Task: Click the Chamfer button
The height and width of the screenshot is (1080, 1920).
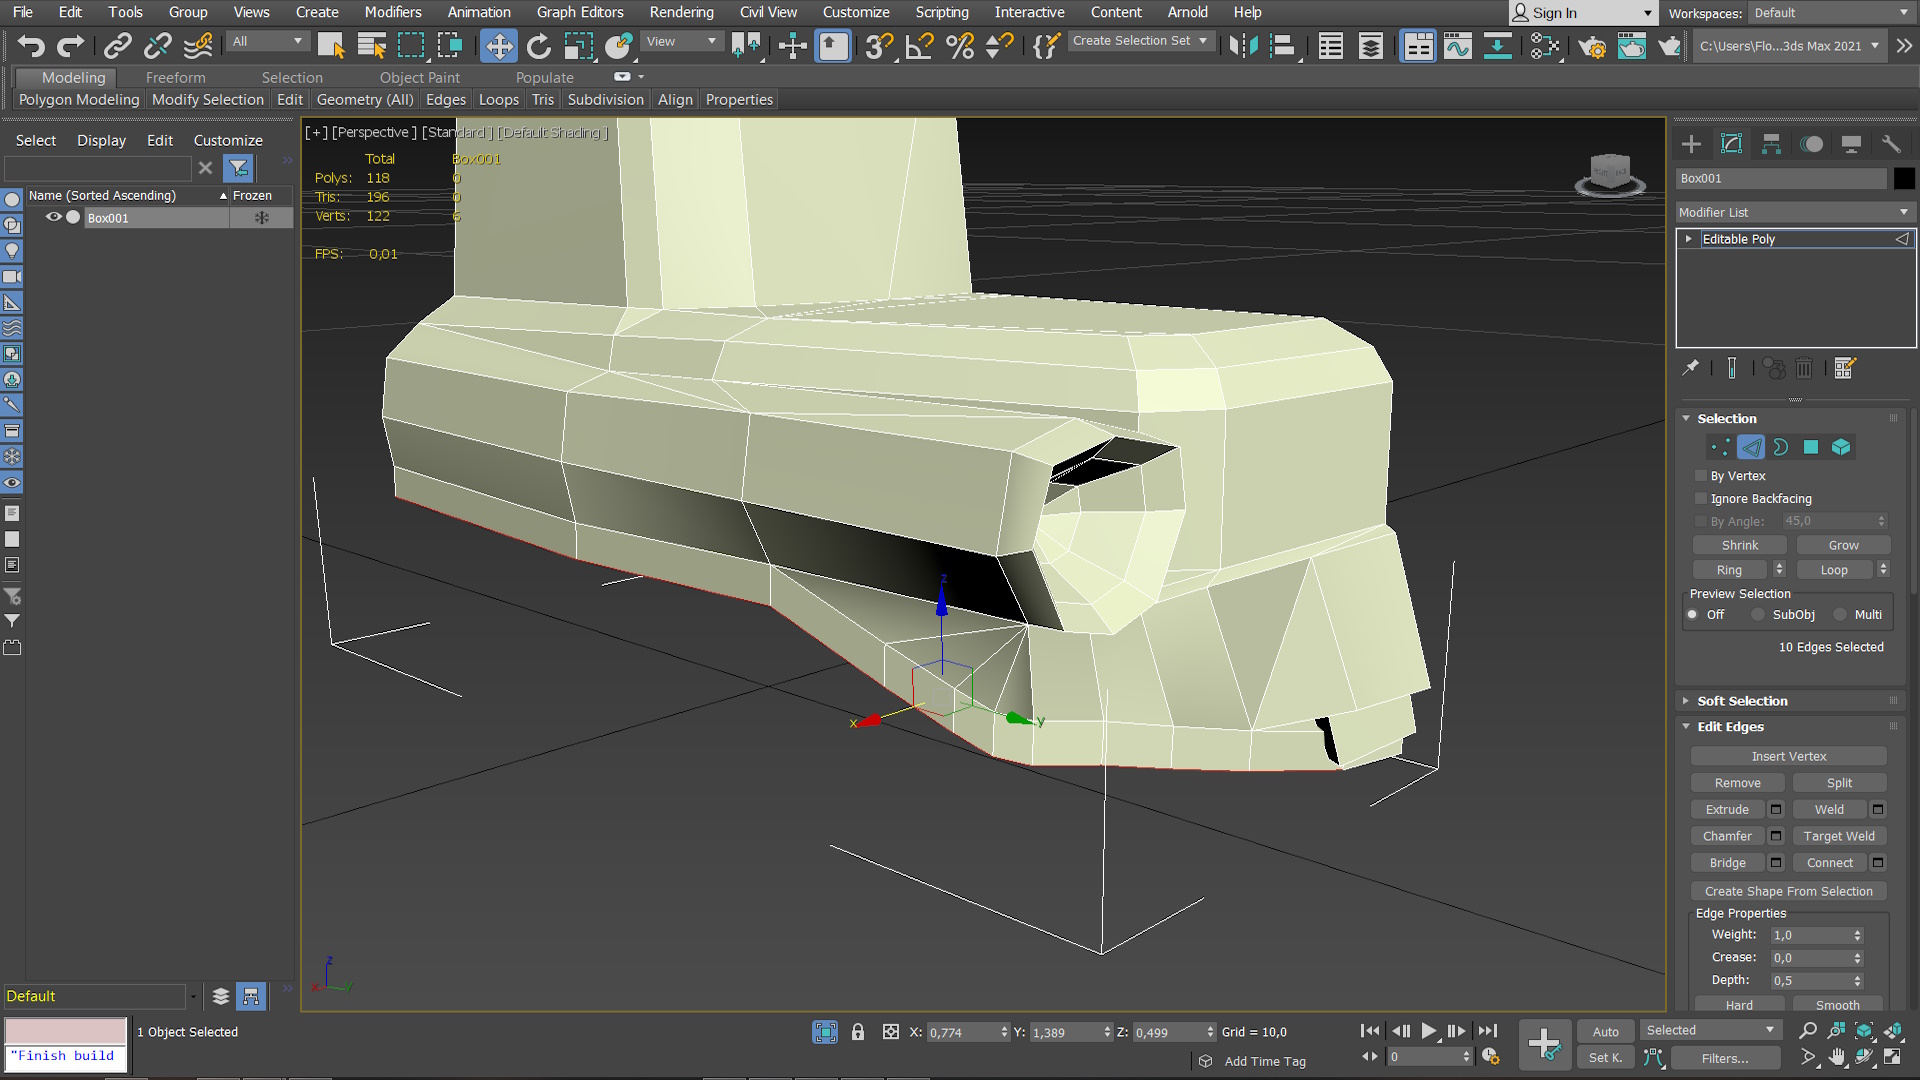Action: coord(1727,836)
